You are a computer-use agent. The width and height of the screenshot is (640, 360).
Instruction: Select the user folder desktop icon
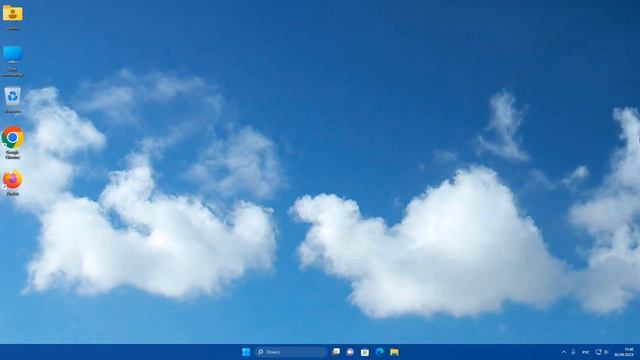(13, 17)
